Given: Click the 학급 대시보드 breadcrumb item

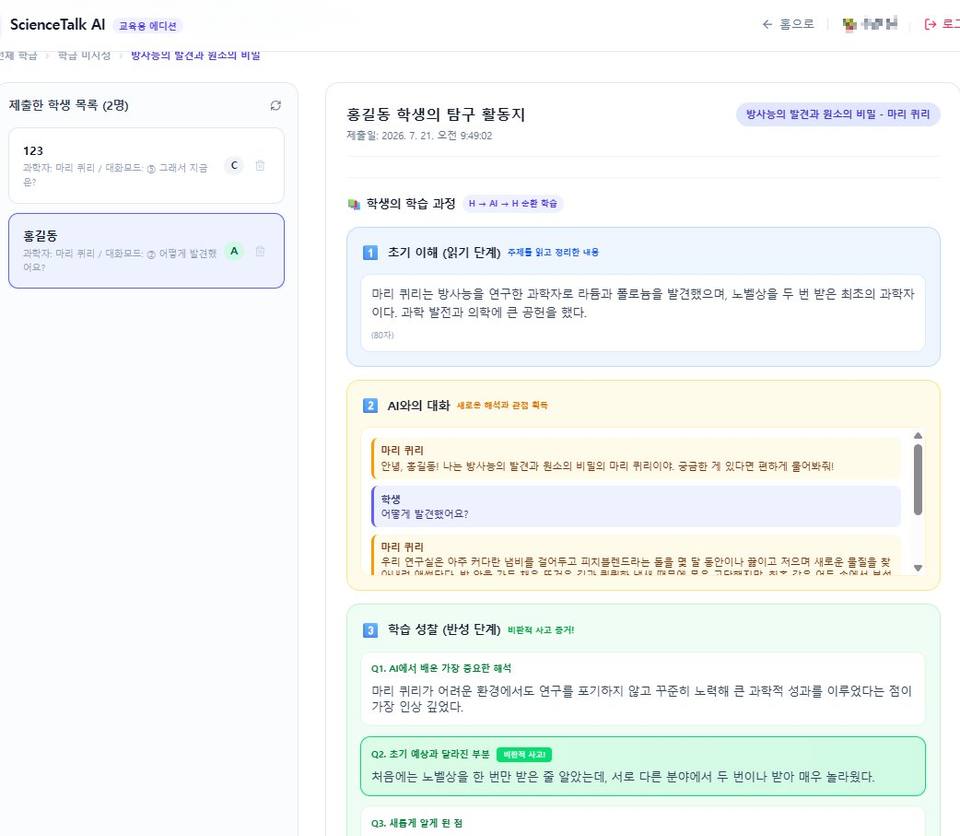Looking at the screenshot, I should click(x=84, y=55).
